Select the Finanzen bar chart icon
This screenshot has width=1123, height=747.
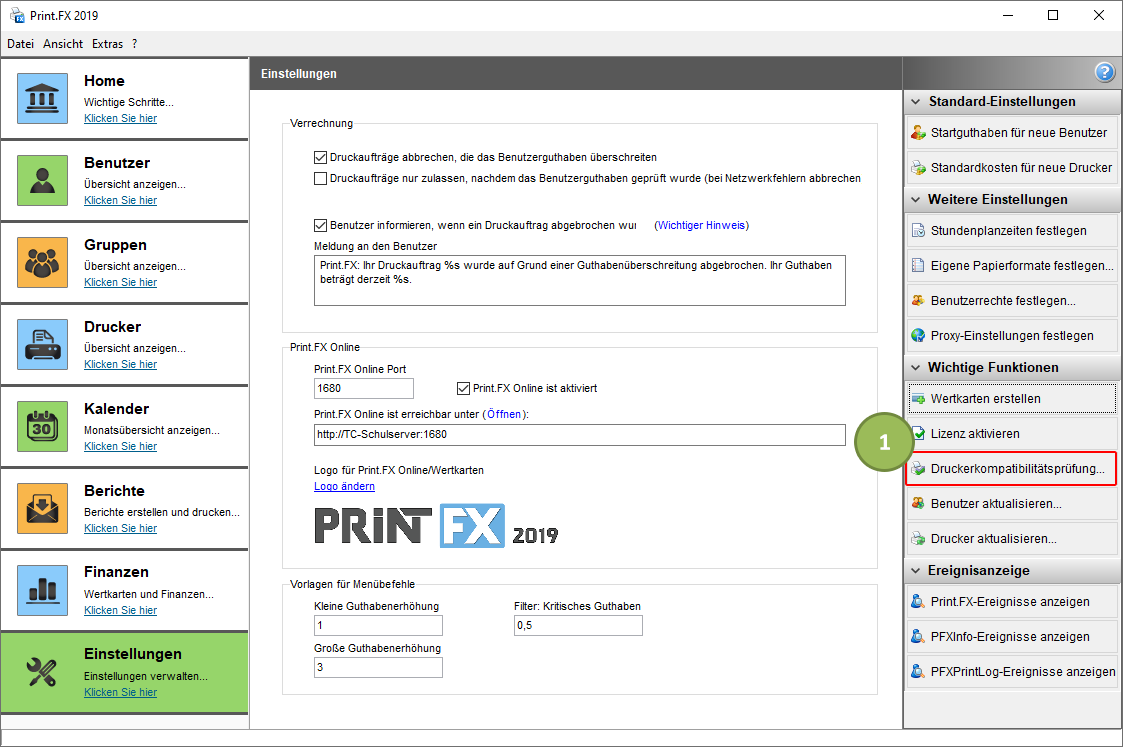click(42, 590)
